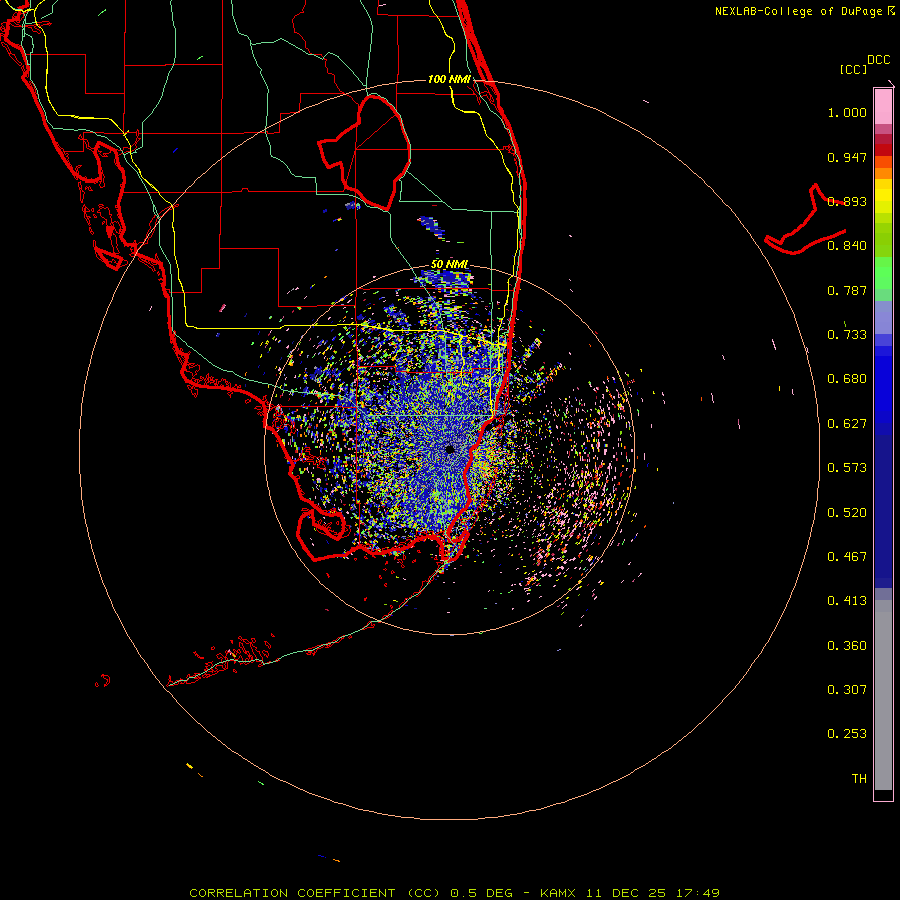Click the 11 DEC 25 date in caption
The width and height of the screenshot is (900, 900).
click(x=626, y=893)
